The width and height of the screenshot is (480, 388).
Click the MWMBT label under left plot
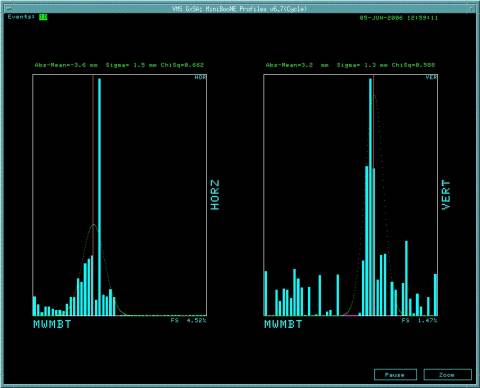pyautogui.click(x=52, y=324)
